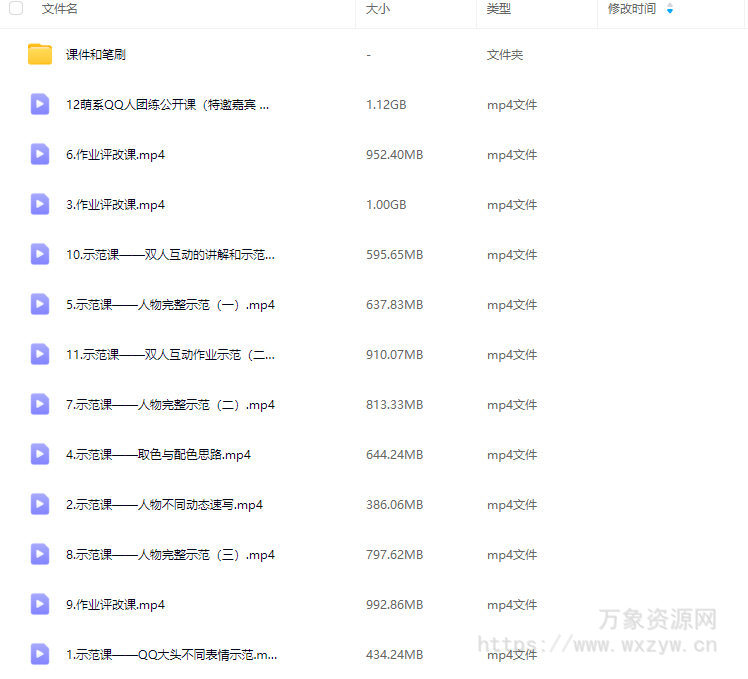748x679 pixels.
Task: Click video icon of 11.示范课 双人互动作业示范
Action: (40, 355)
